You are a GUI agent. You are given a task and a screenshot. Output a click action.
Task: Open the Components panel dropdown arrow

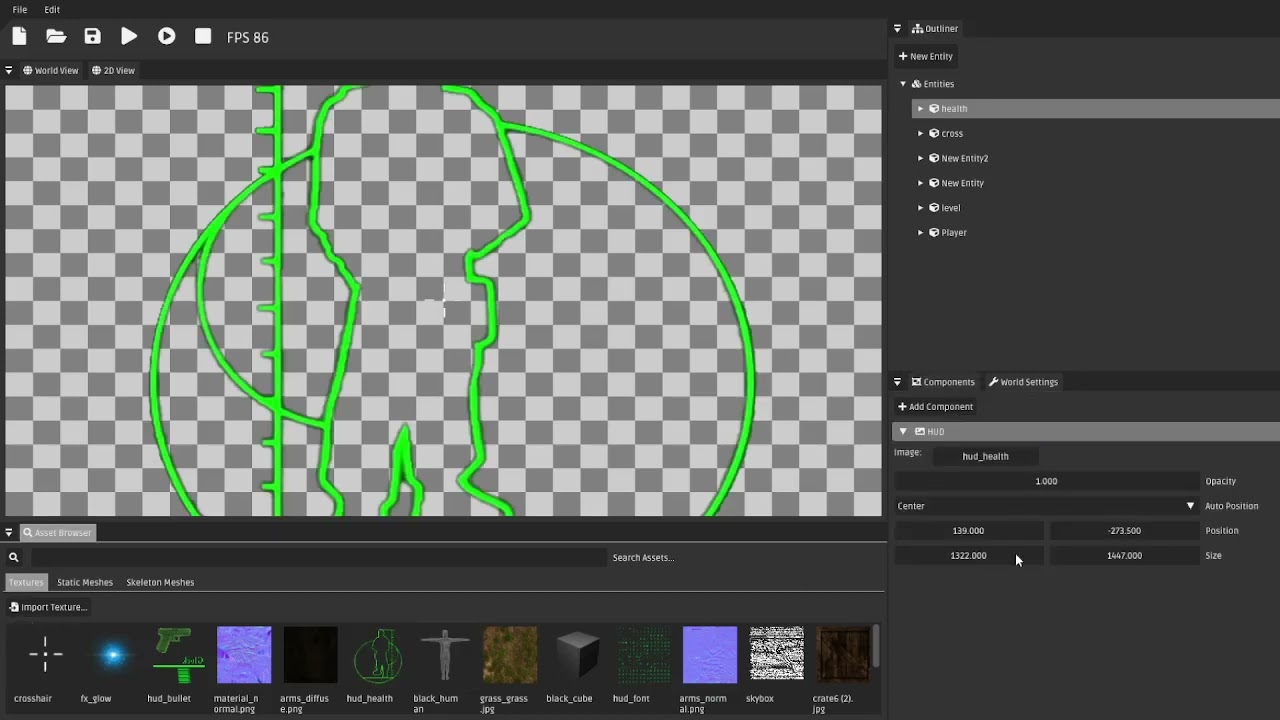897,382
